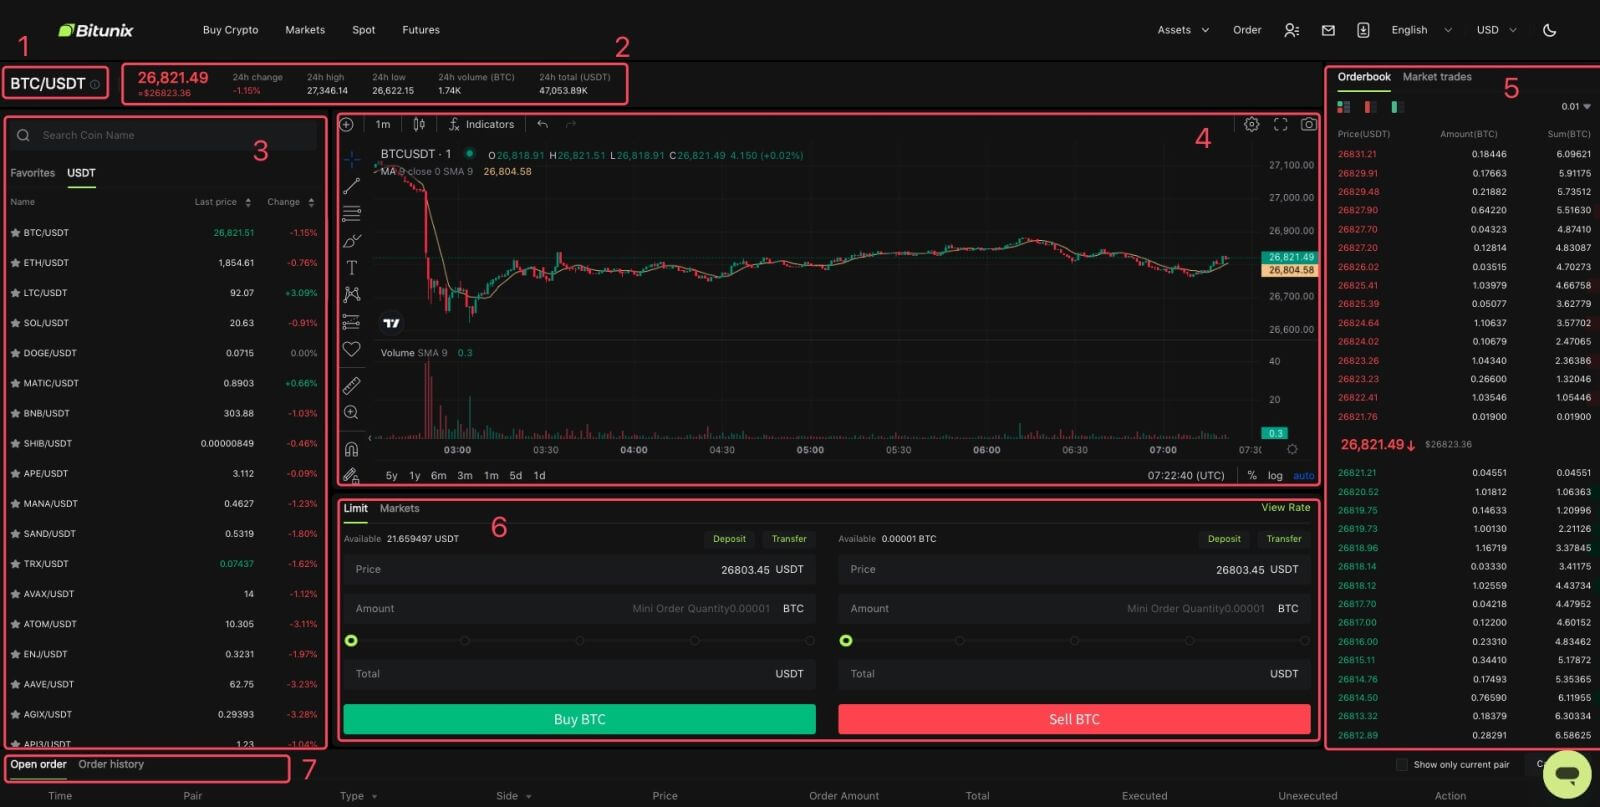This screenshot has height=807, width=1600.
Task: Toggle dark mode moon icon
Action: pyautogui.click(x=1549, y=30)
